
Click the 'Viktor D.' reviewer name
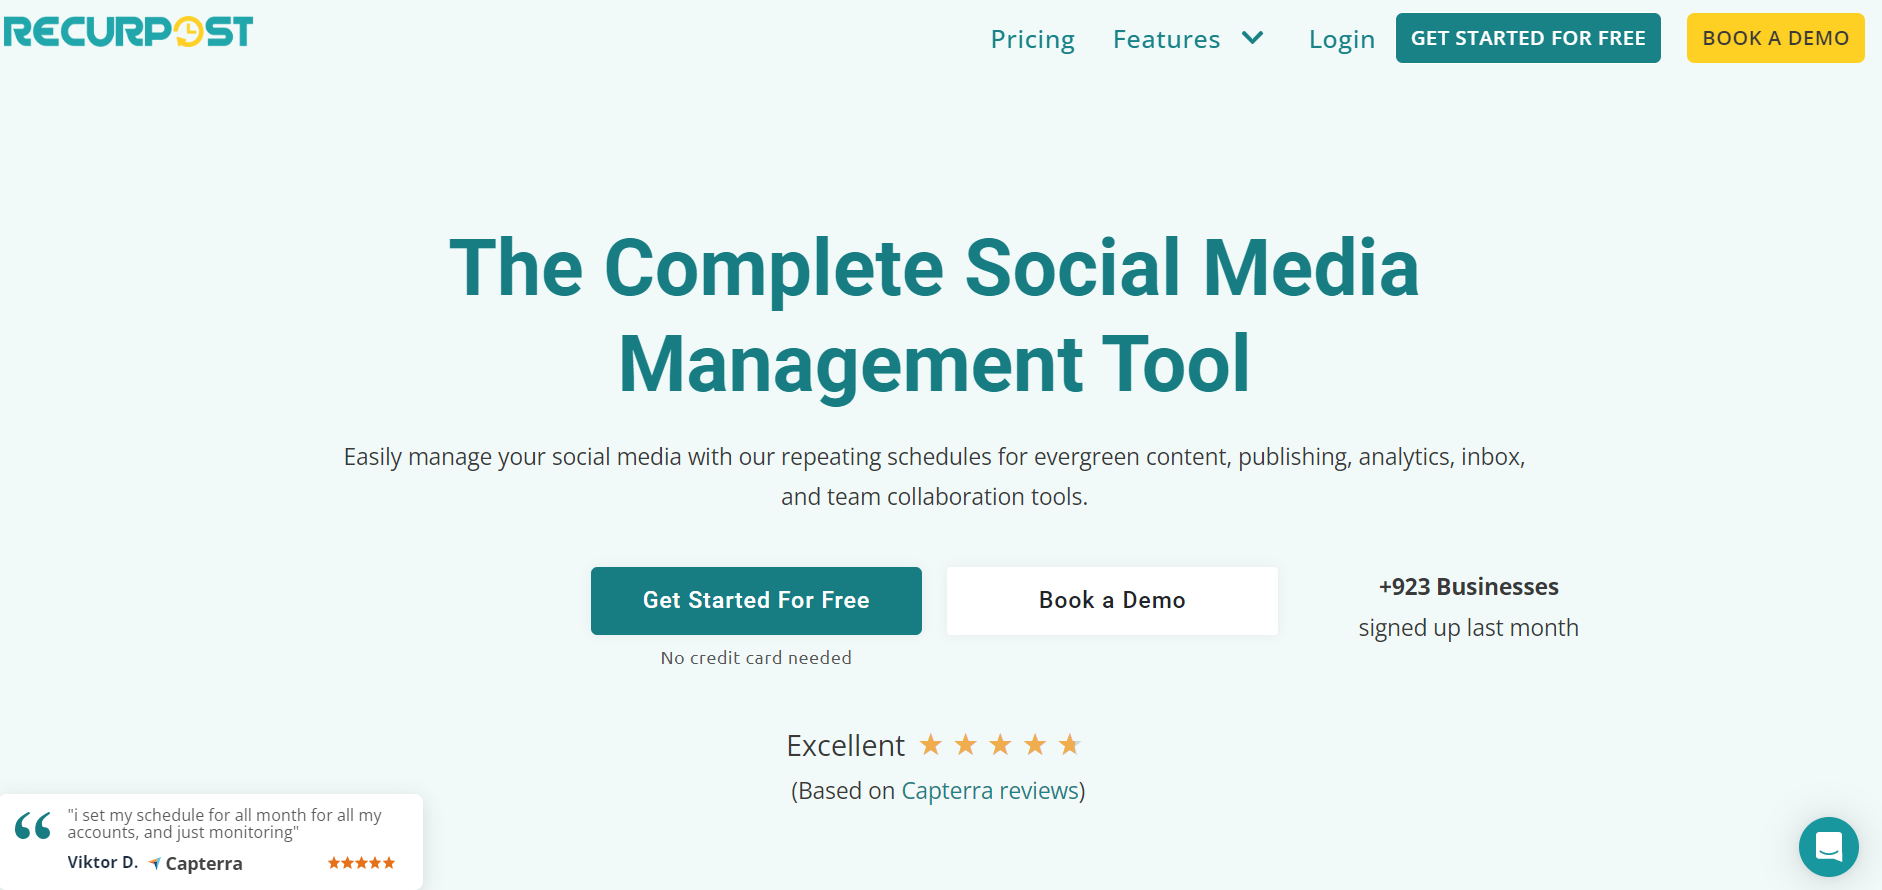(x=103, y=862)
